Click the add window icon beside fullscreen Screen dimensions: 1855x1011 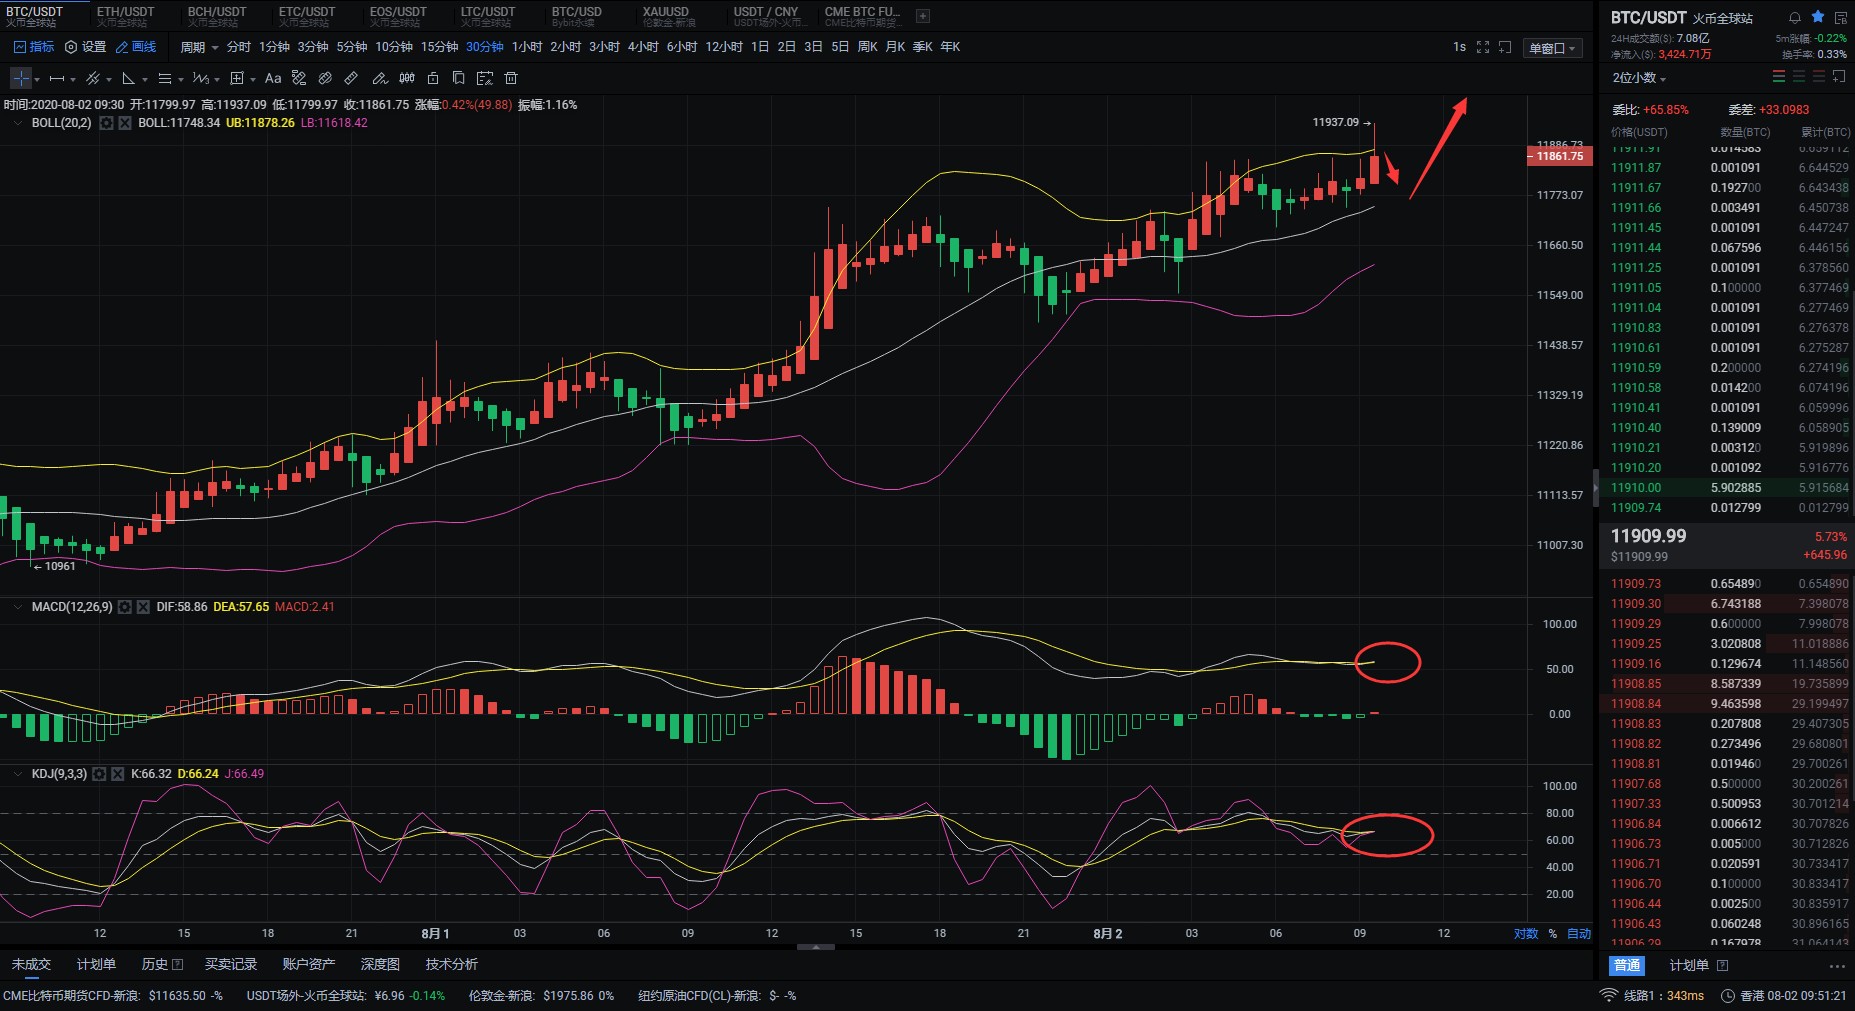point(1505,47)
